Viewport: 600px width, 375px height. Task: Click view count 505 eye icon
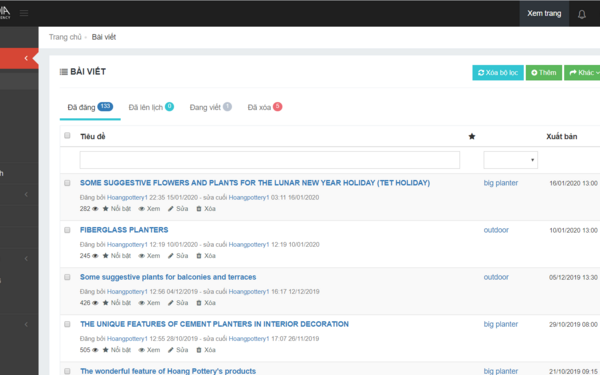(x=95, y=350)
